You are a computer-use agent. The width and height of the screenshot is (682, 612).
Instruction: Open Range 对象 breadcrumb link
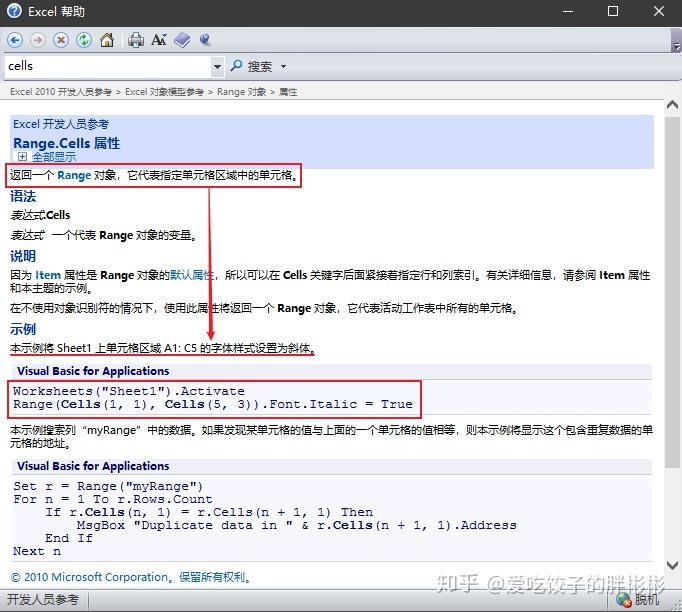click(241, 92)
